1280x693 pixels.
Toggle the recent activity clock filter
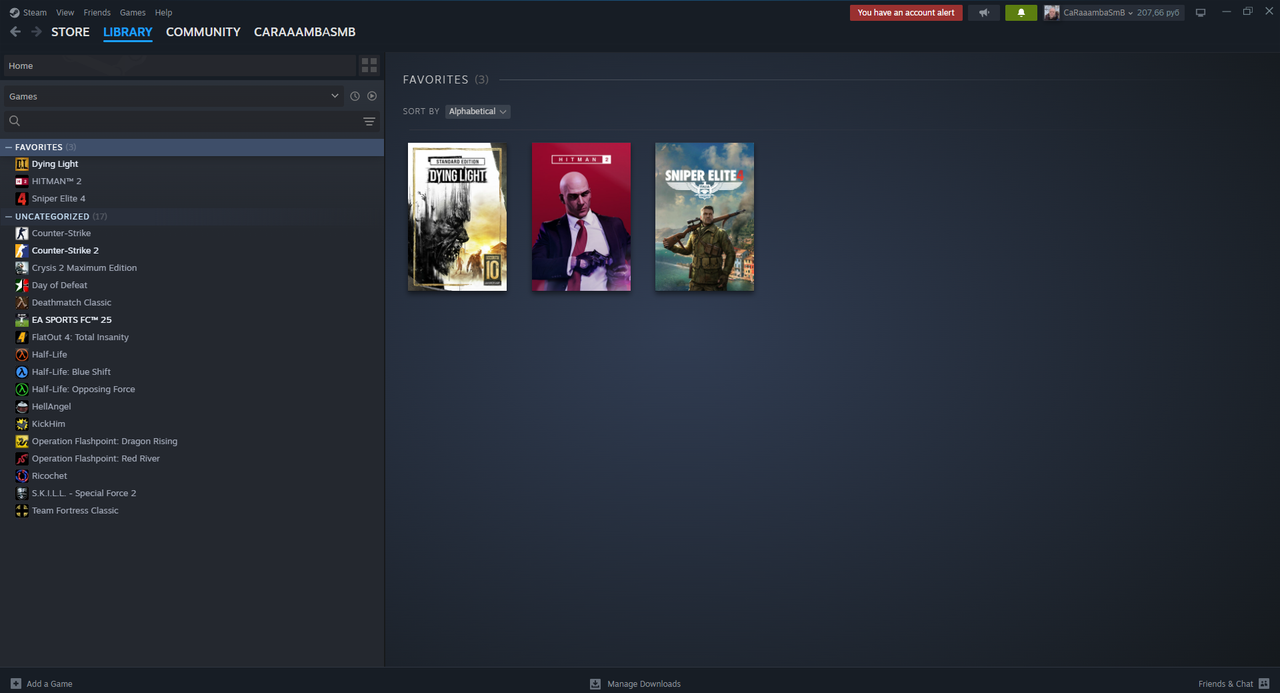tap(354, 96)
